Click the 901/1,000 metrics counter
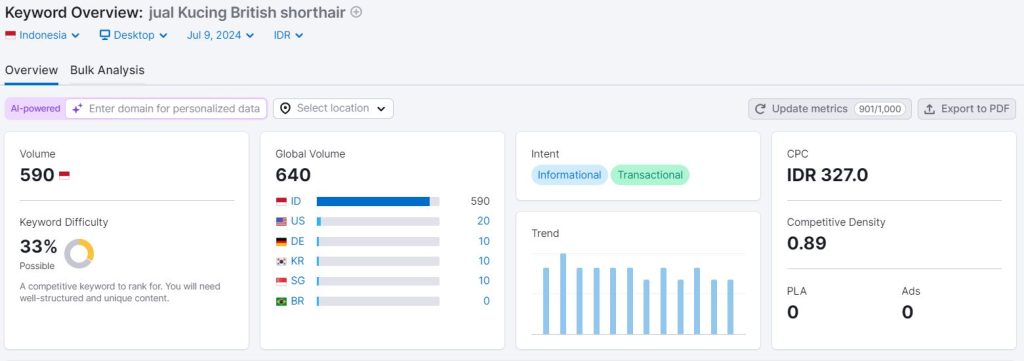1024x361 pixels. pos(880,109)
